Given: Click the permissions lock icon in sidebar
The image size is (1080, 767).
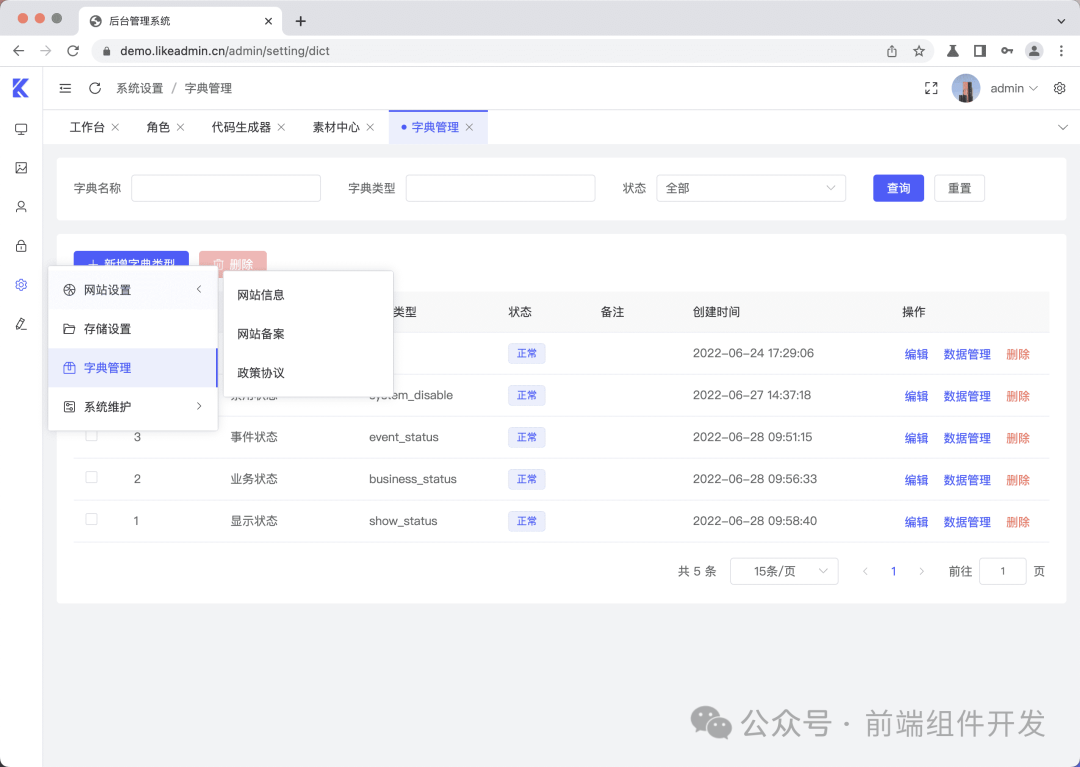Looking at the screenshot, I should pyautogui.click(x=20, y=246).
